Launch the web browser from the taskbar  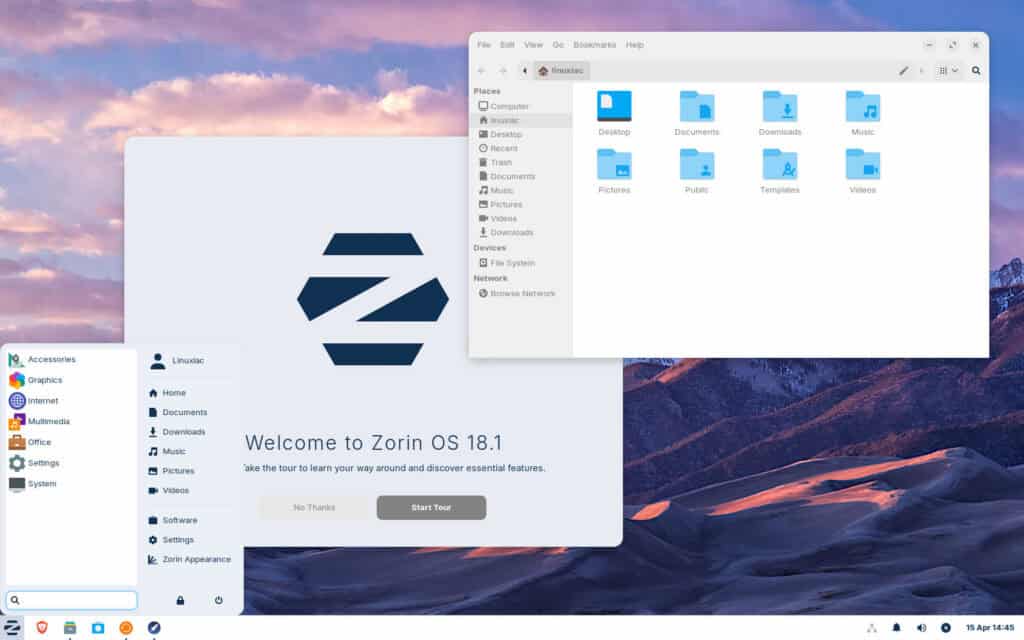pos(155,628)
